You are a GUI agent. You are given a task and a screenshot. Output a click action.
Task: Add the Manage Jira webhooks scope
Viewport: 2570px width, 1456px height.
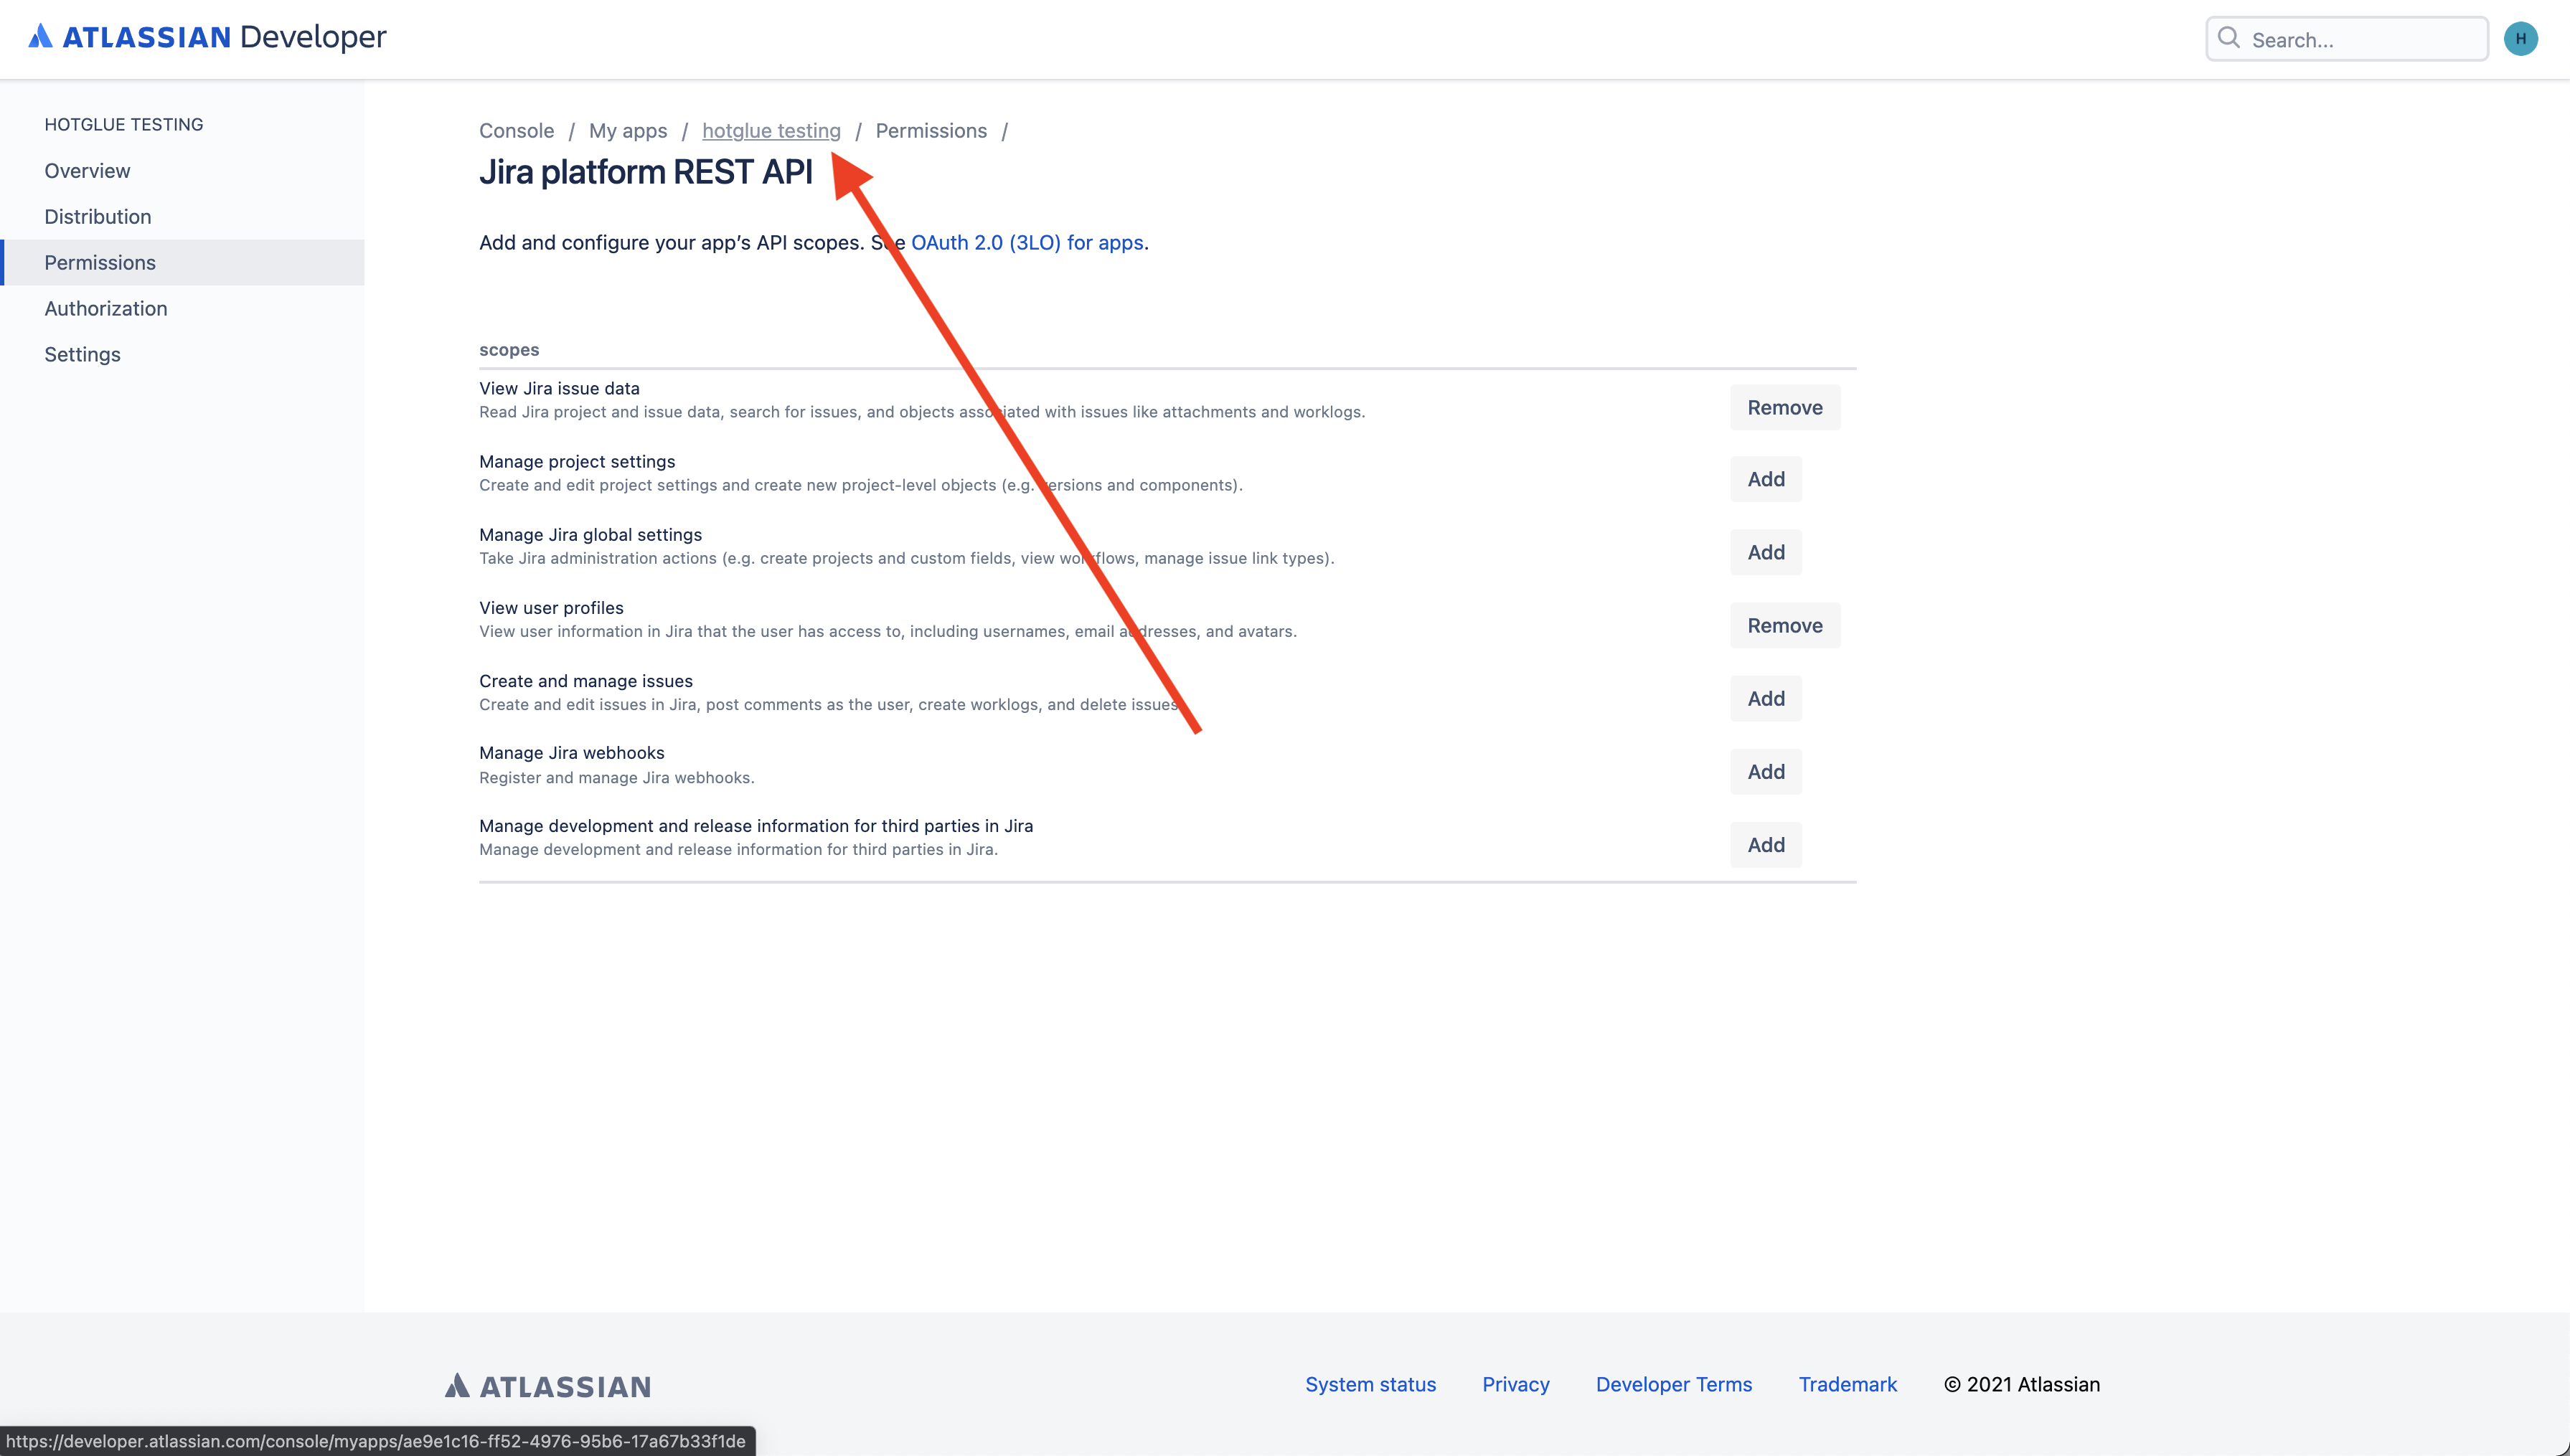(x=1765, y=772)
